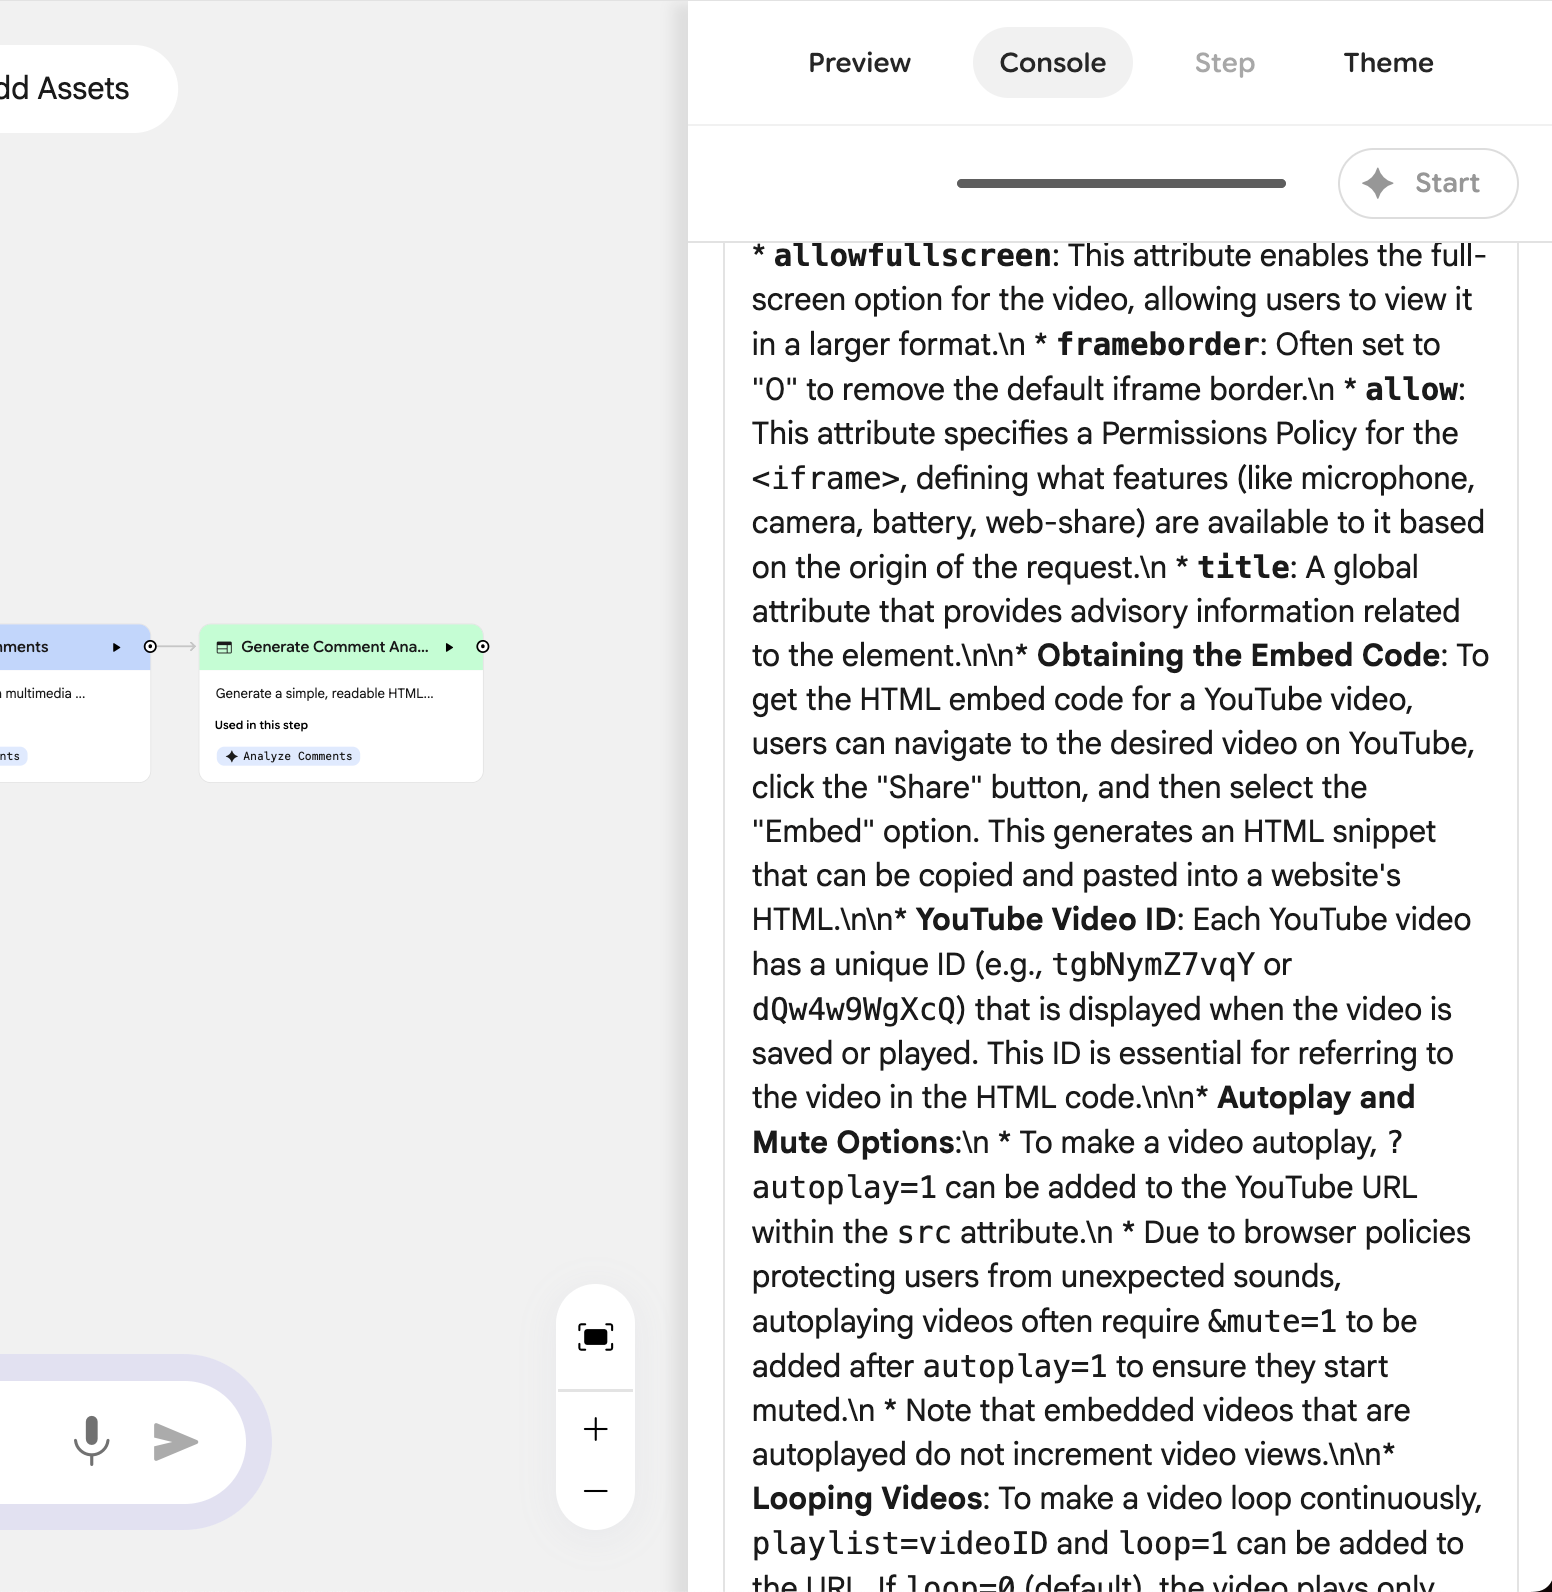1552x1592 pixels.
Task: Open the Console tab
Action: point(1052,63)
